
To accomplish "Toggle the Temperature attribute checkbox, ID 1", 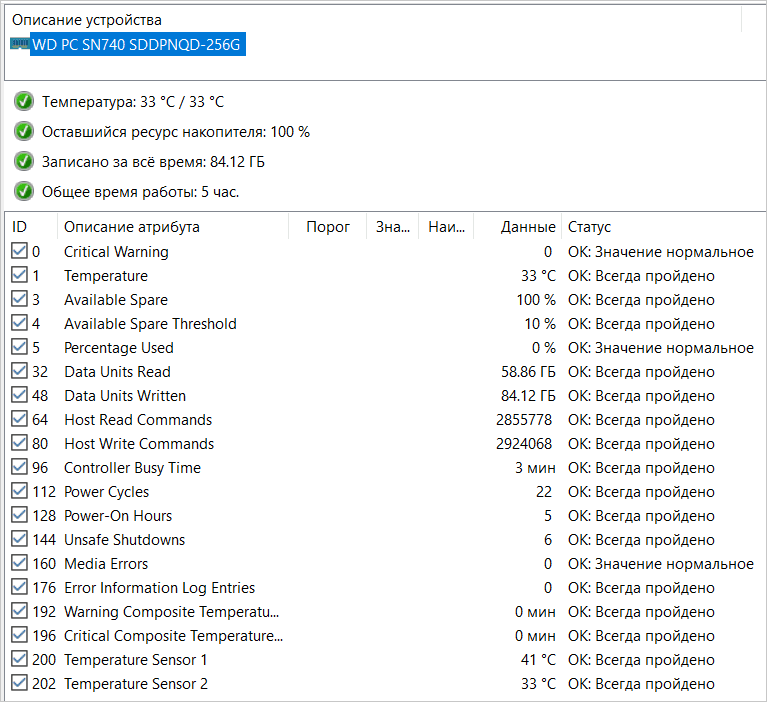I will 19,275.
